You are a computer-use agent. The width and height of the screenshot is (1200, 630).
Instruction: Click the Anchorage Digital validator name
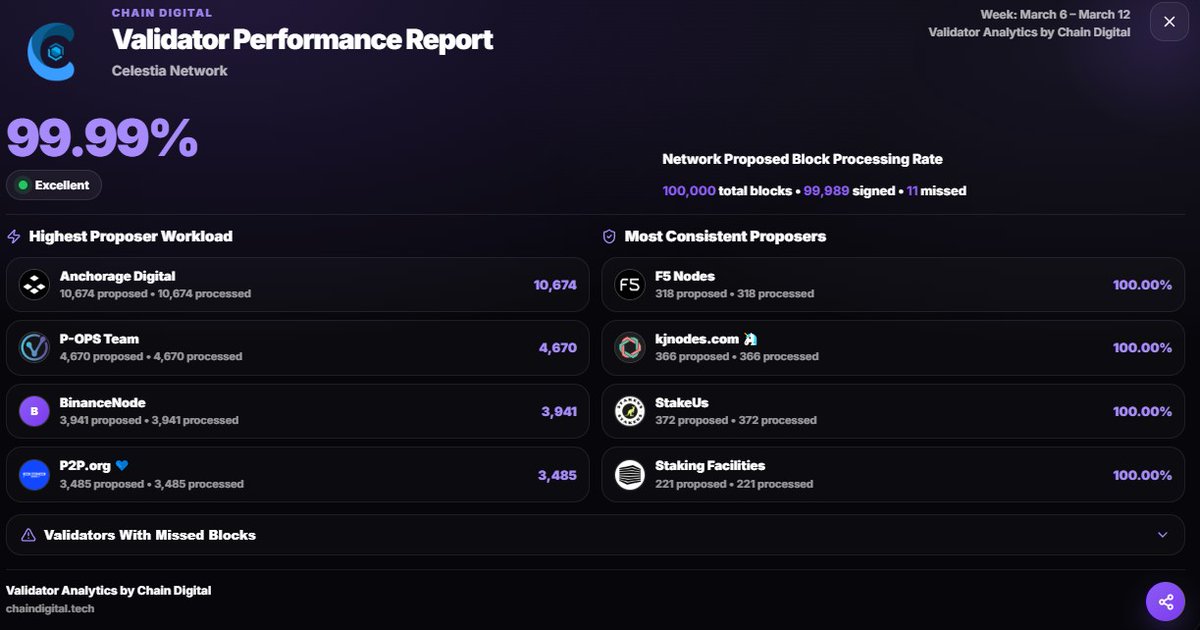(x=118, y=276)
